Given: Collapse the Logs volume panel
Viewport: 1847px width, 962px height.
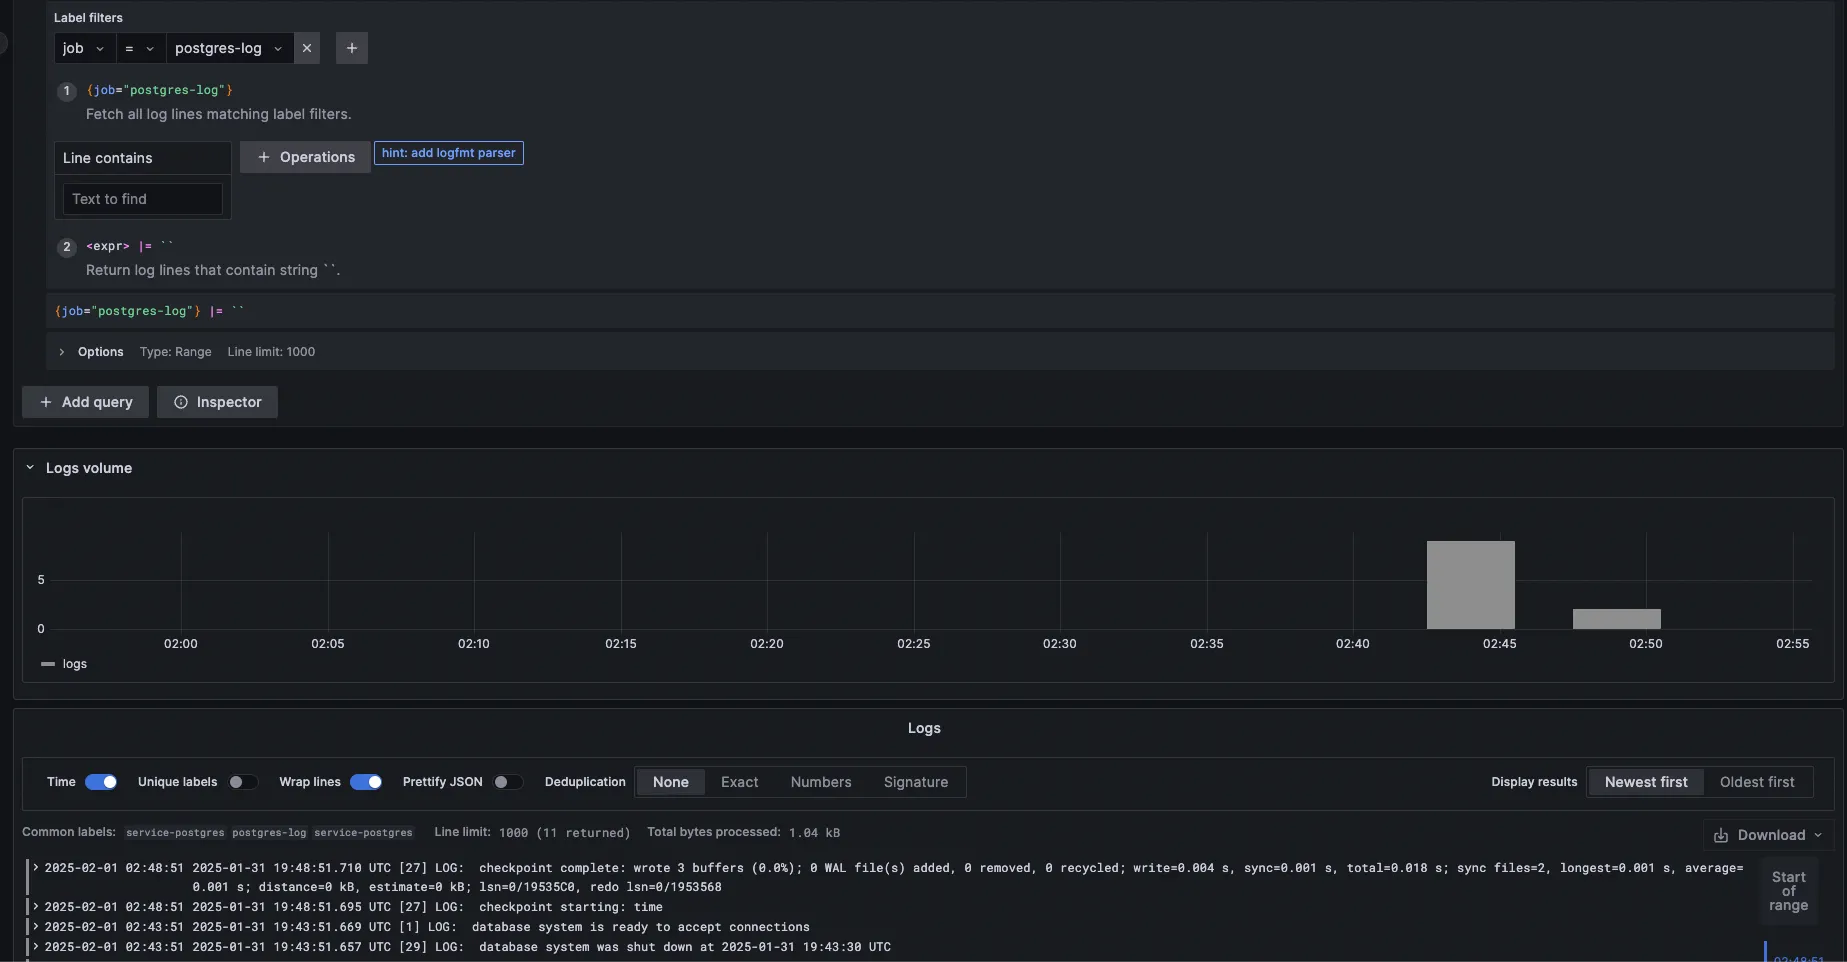Looking at the screenshot, I should tap(30, 468).
